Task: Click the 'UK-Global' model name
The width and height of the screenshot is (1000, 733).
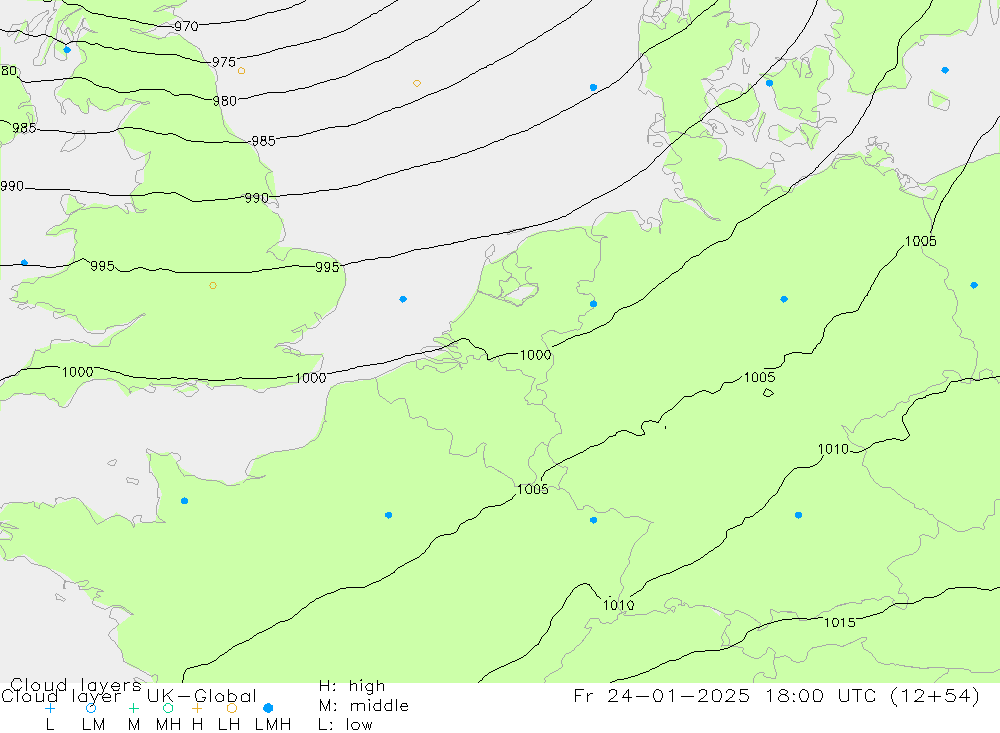Action: (x=202, y=696)
